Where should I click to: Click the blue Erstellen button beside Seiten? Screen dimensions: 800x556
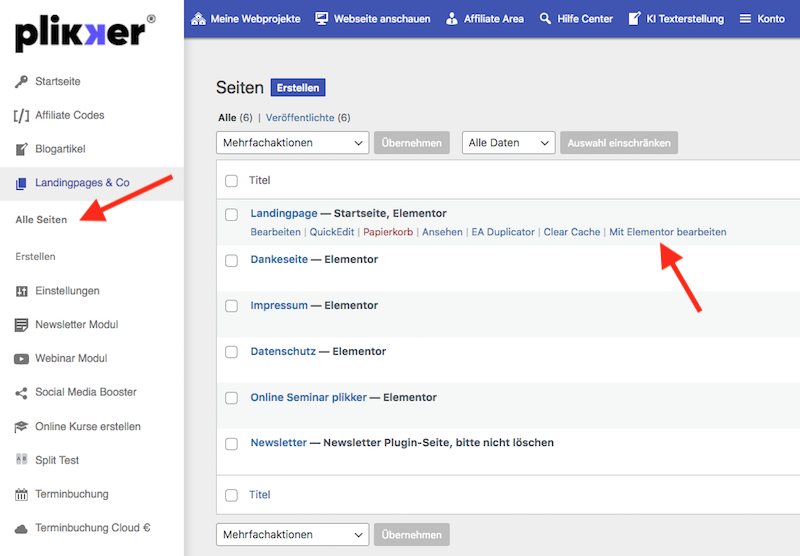[x=298, y=88]
